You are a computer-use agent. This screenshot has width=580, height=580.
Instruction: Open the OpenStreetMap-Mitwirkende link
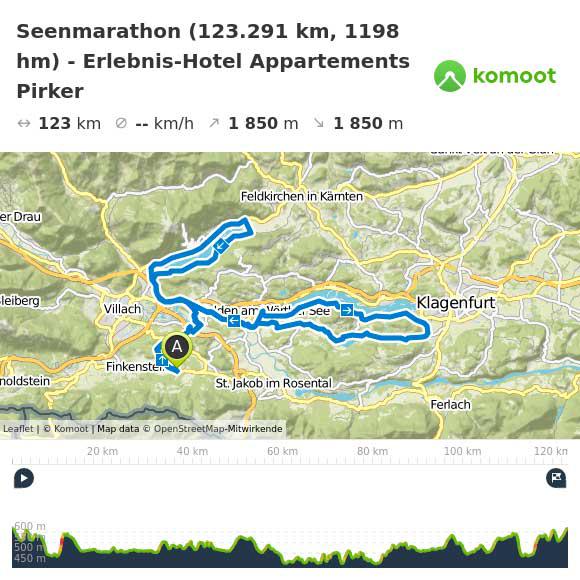point(218,429)
